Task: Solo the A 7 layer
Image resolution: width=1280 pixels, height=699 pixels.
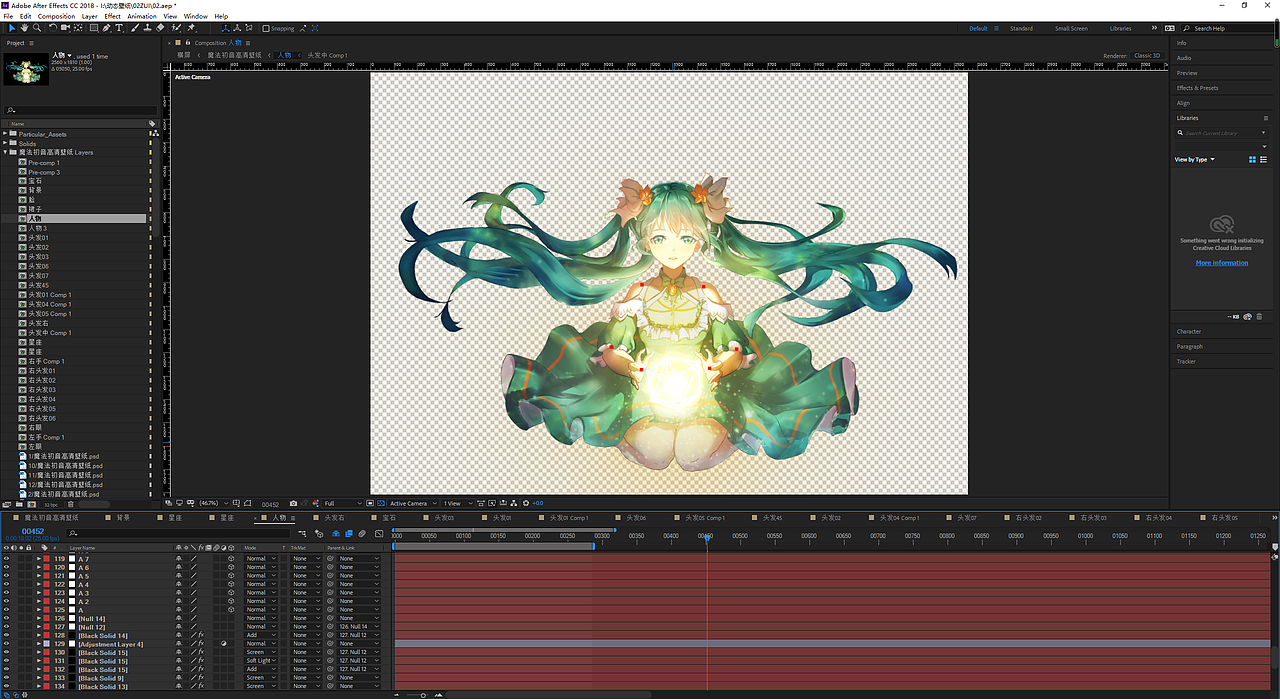Action: click(x=21, y=559)
